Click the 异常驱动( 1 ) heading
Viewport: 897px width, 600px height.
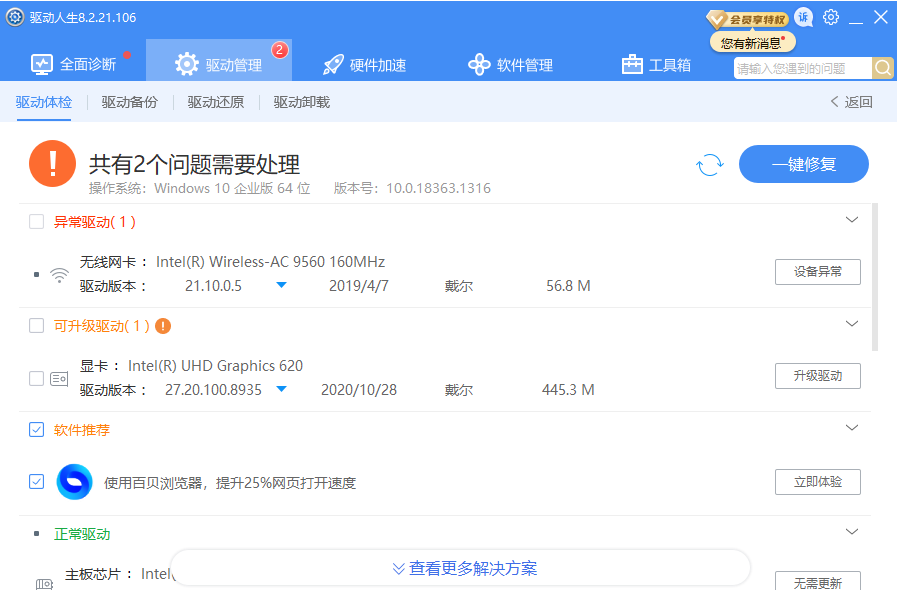tap(95, 222)
